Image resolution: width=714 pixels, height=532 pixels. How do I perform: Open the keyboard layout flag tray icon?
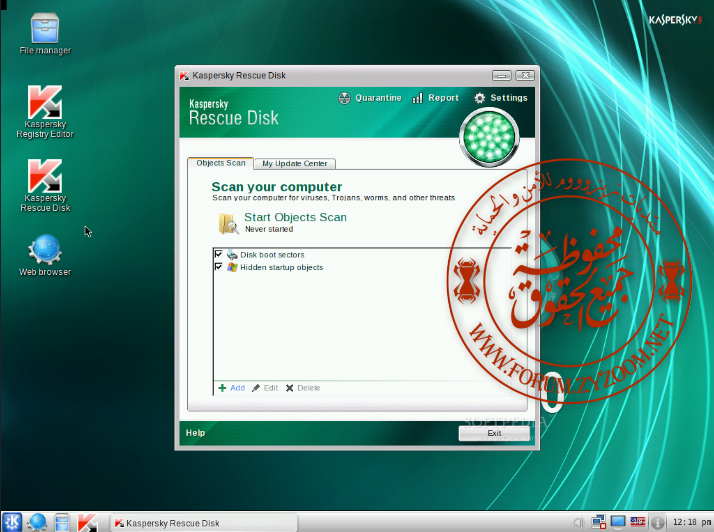click(x=638, y=522)
